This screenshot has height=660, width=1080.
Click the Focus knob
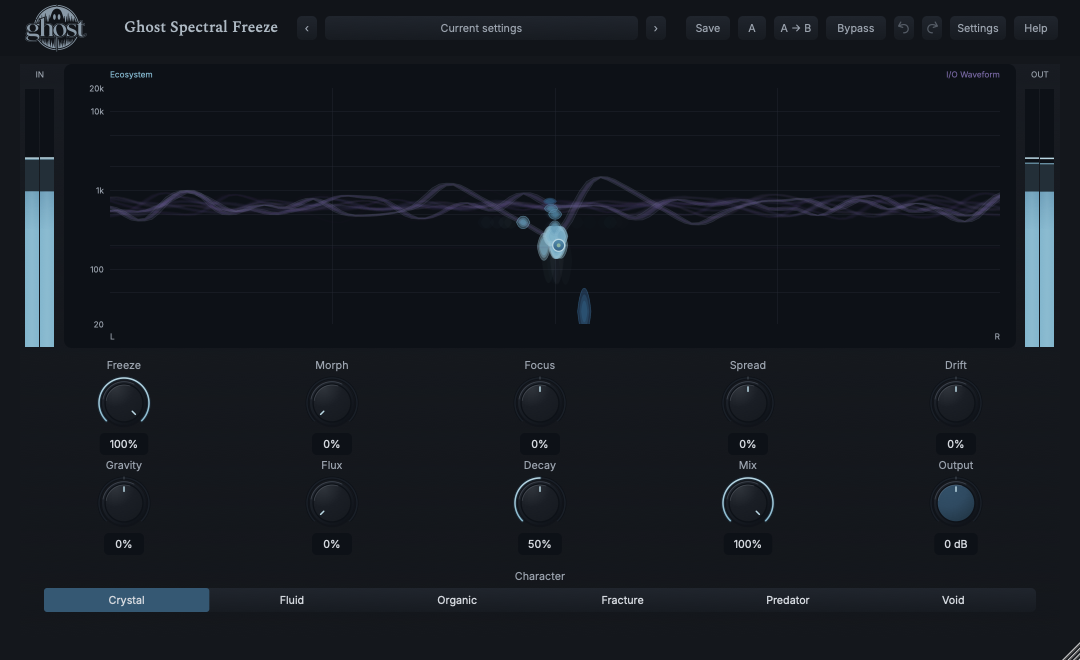[x=539, y=402]
